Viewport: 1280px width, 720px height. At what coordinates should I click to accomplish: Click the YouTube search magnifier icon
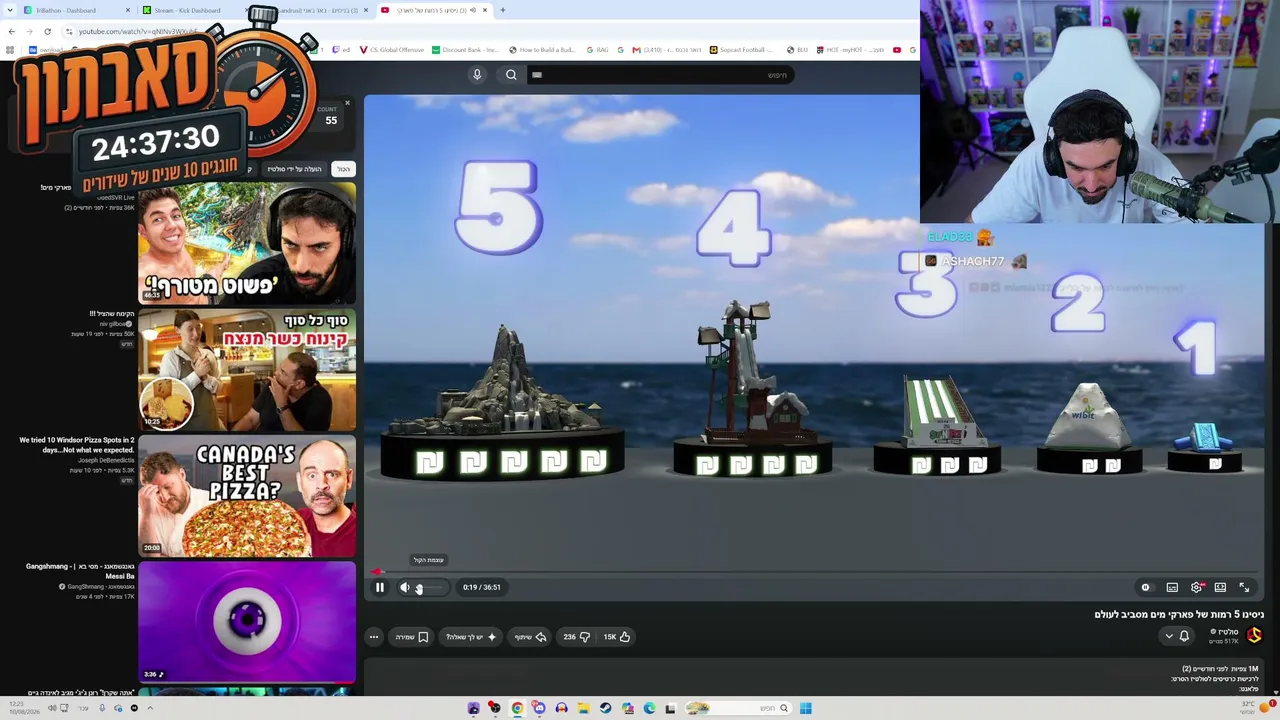coord(511,75)
